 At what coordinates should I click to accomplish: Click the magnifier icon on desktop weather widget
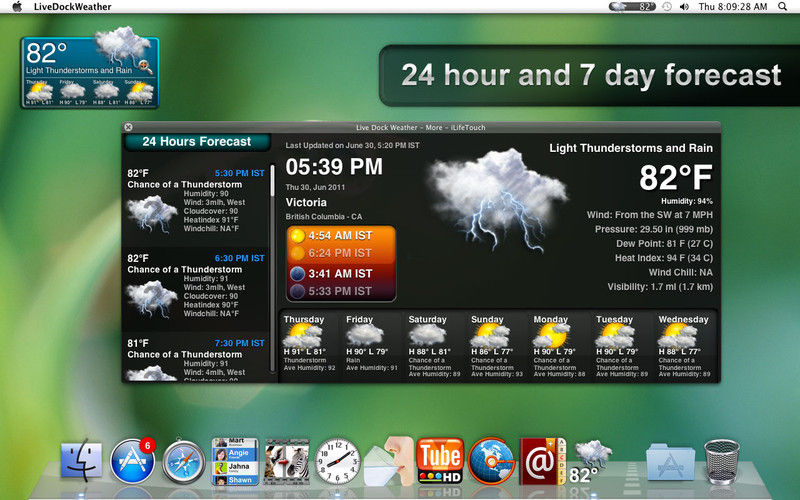[x=144, y=66]
